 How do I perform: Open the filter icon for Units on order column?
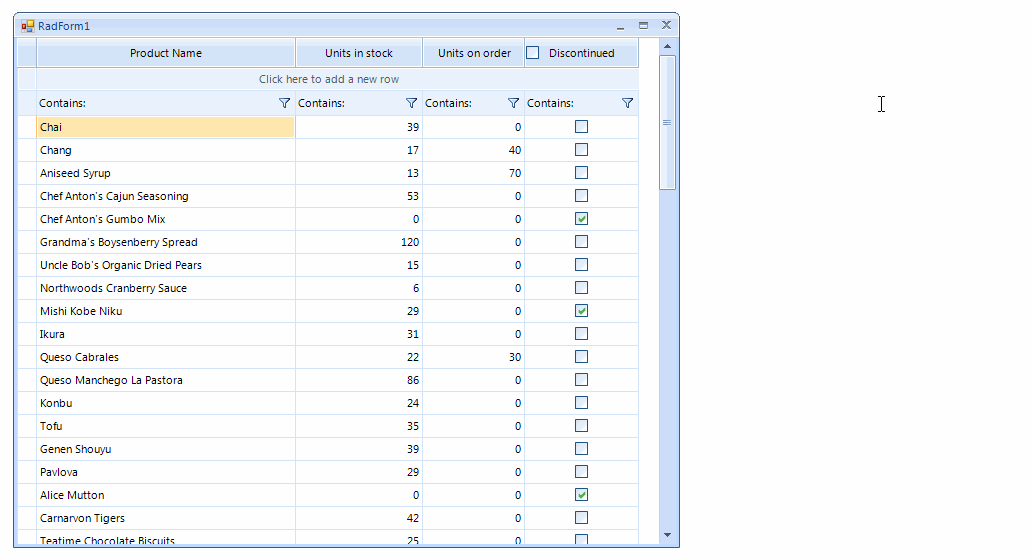coord(513,103)
